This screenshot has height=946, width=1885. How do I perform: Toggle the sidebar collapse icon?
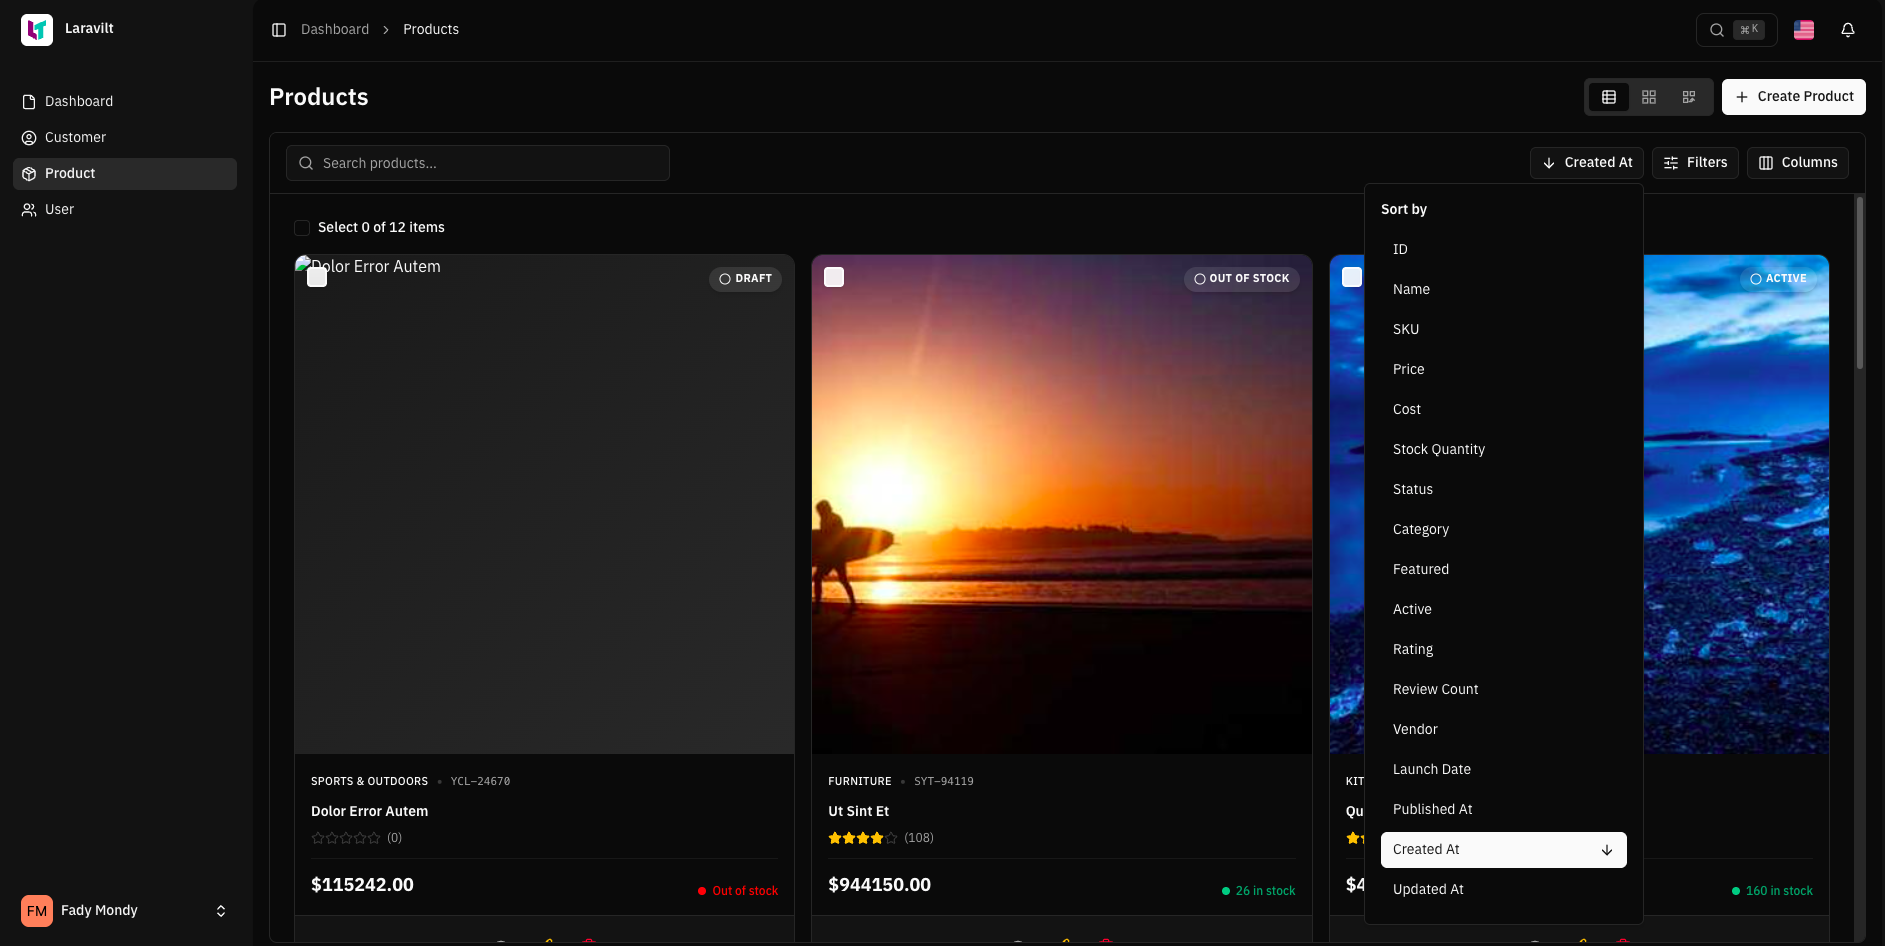pos(279,30)
